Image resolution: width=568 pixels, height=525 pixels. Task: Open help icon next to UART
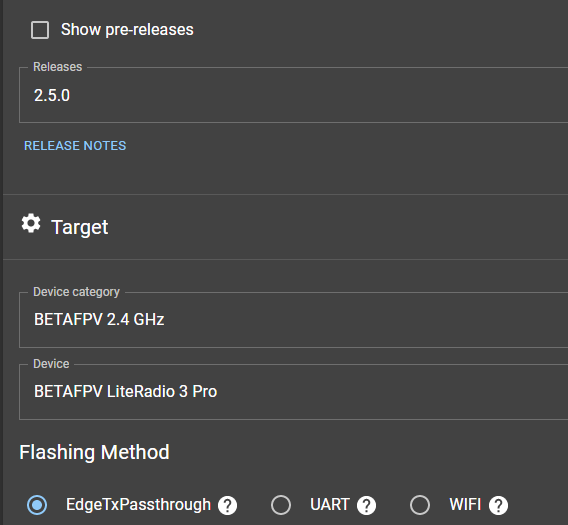(367, 505)
